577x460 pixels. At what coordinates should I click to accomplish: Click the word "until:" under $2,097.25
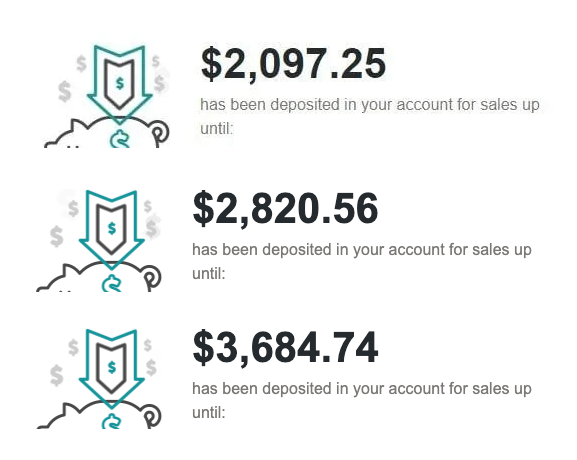point(217,128)
